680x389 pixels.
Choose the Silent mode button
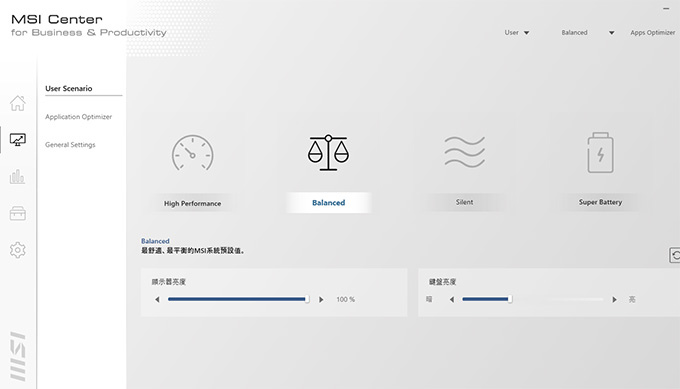pos(464,202)
